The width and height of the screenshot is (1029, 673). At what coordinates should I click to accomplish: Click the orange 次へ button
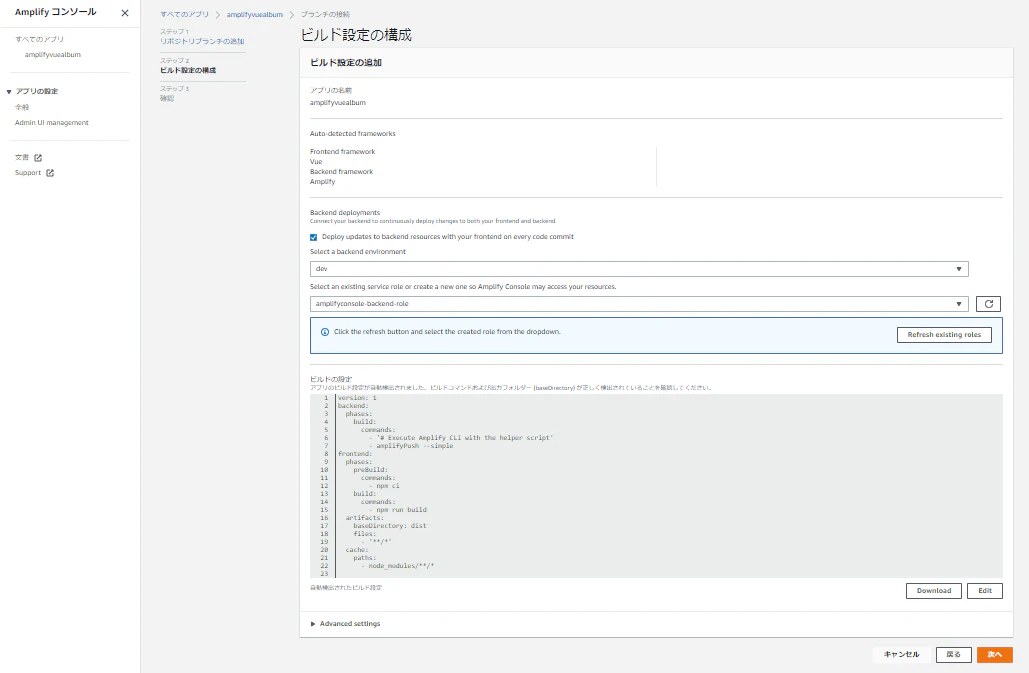pyautogui.click(x=994, y=655)
